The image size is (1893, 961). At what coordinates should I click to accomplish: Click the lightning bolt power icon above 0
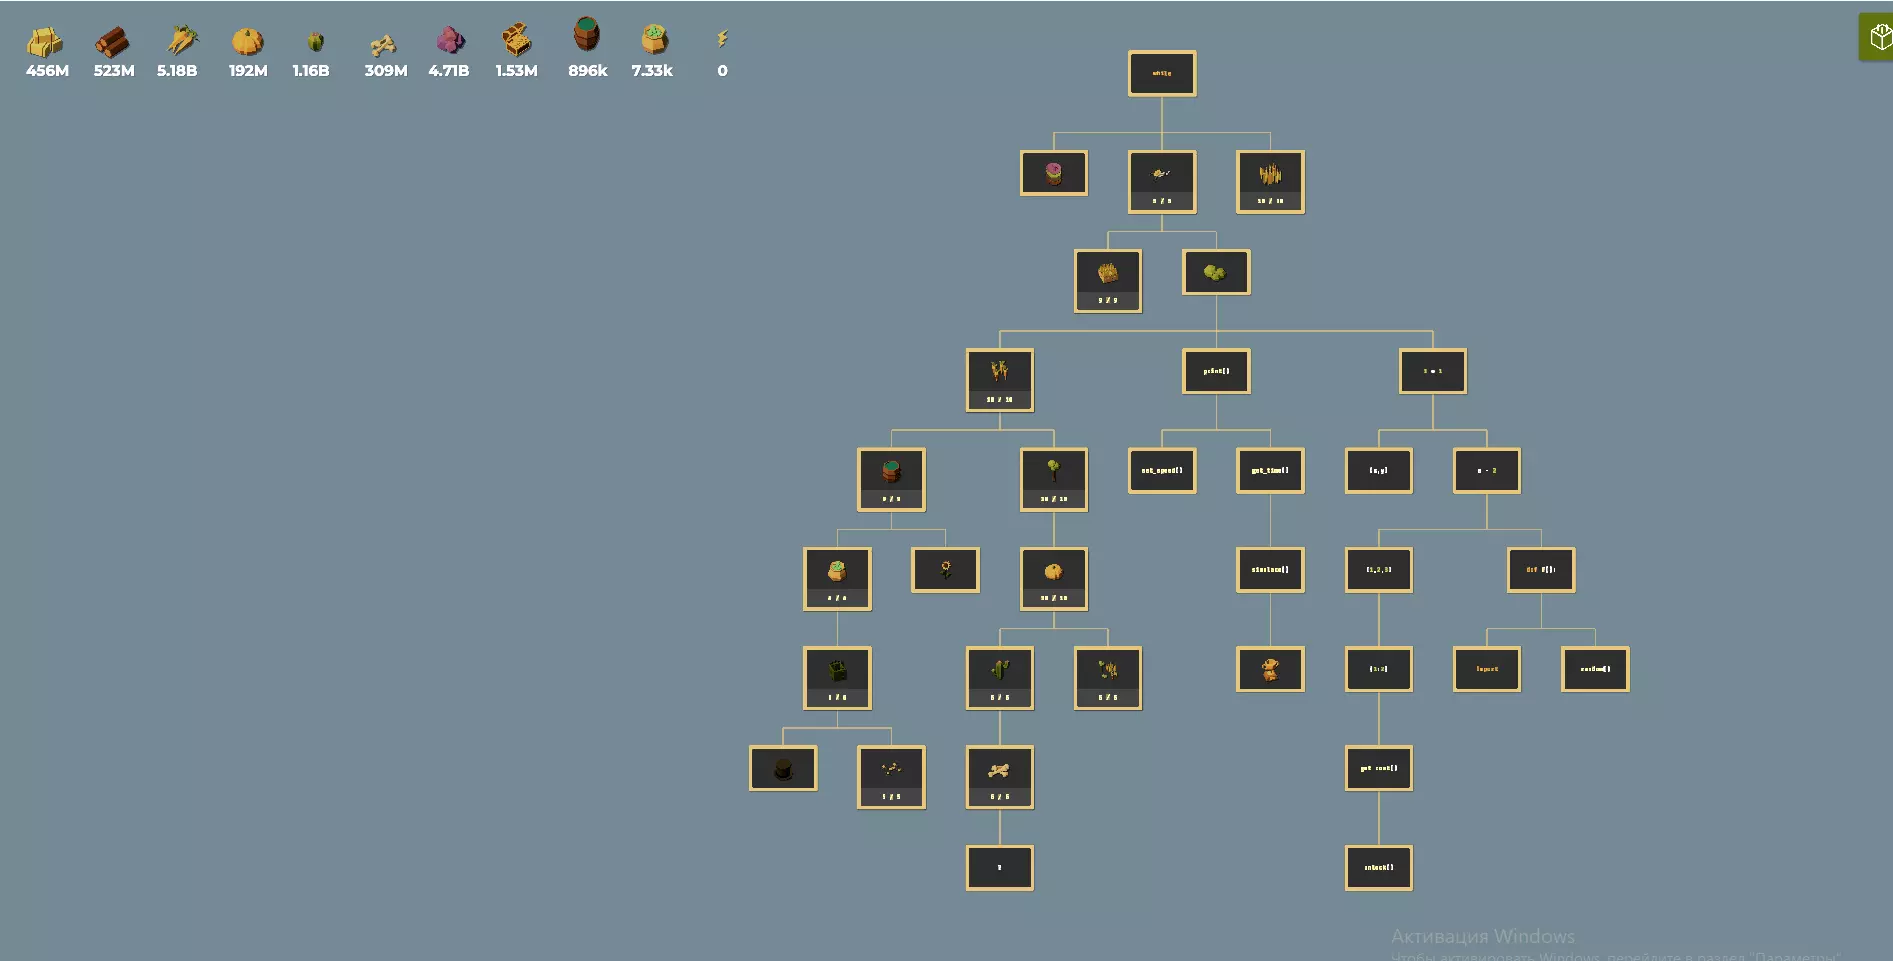(x=722, y=39)
